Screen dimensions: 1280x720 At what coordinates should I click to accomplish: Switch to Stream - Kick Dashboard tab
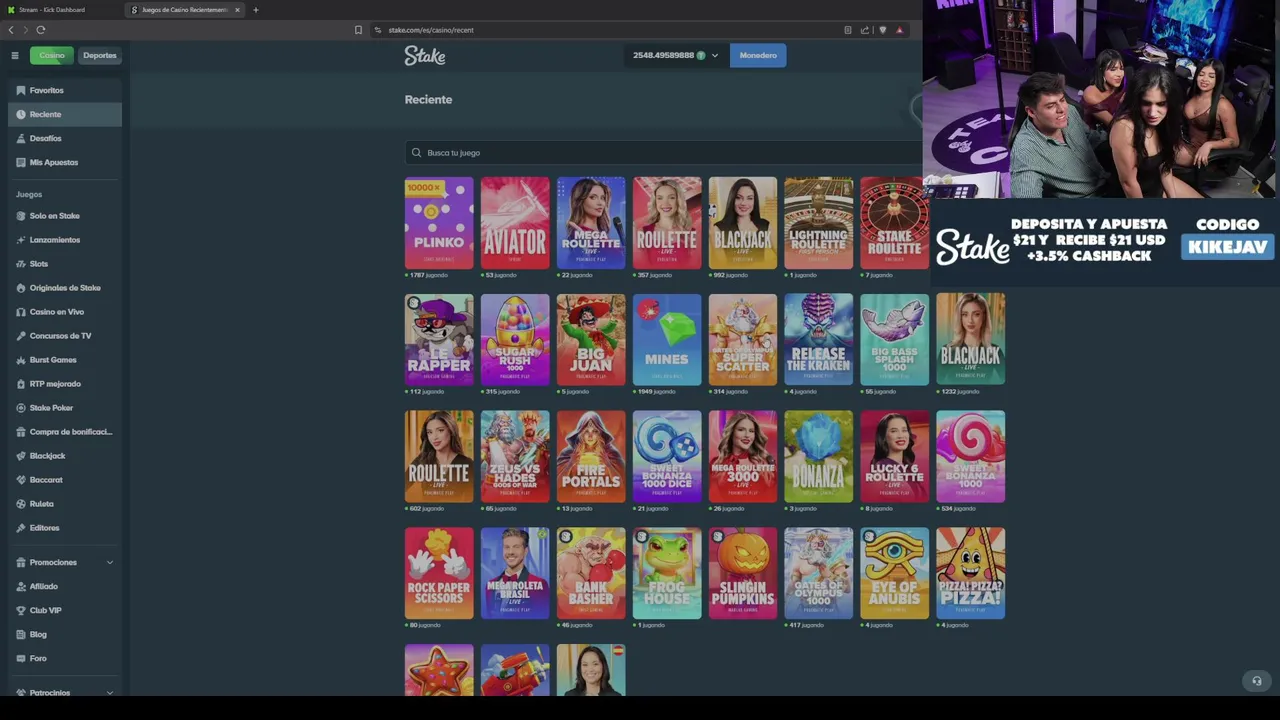tap(60, 10)
